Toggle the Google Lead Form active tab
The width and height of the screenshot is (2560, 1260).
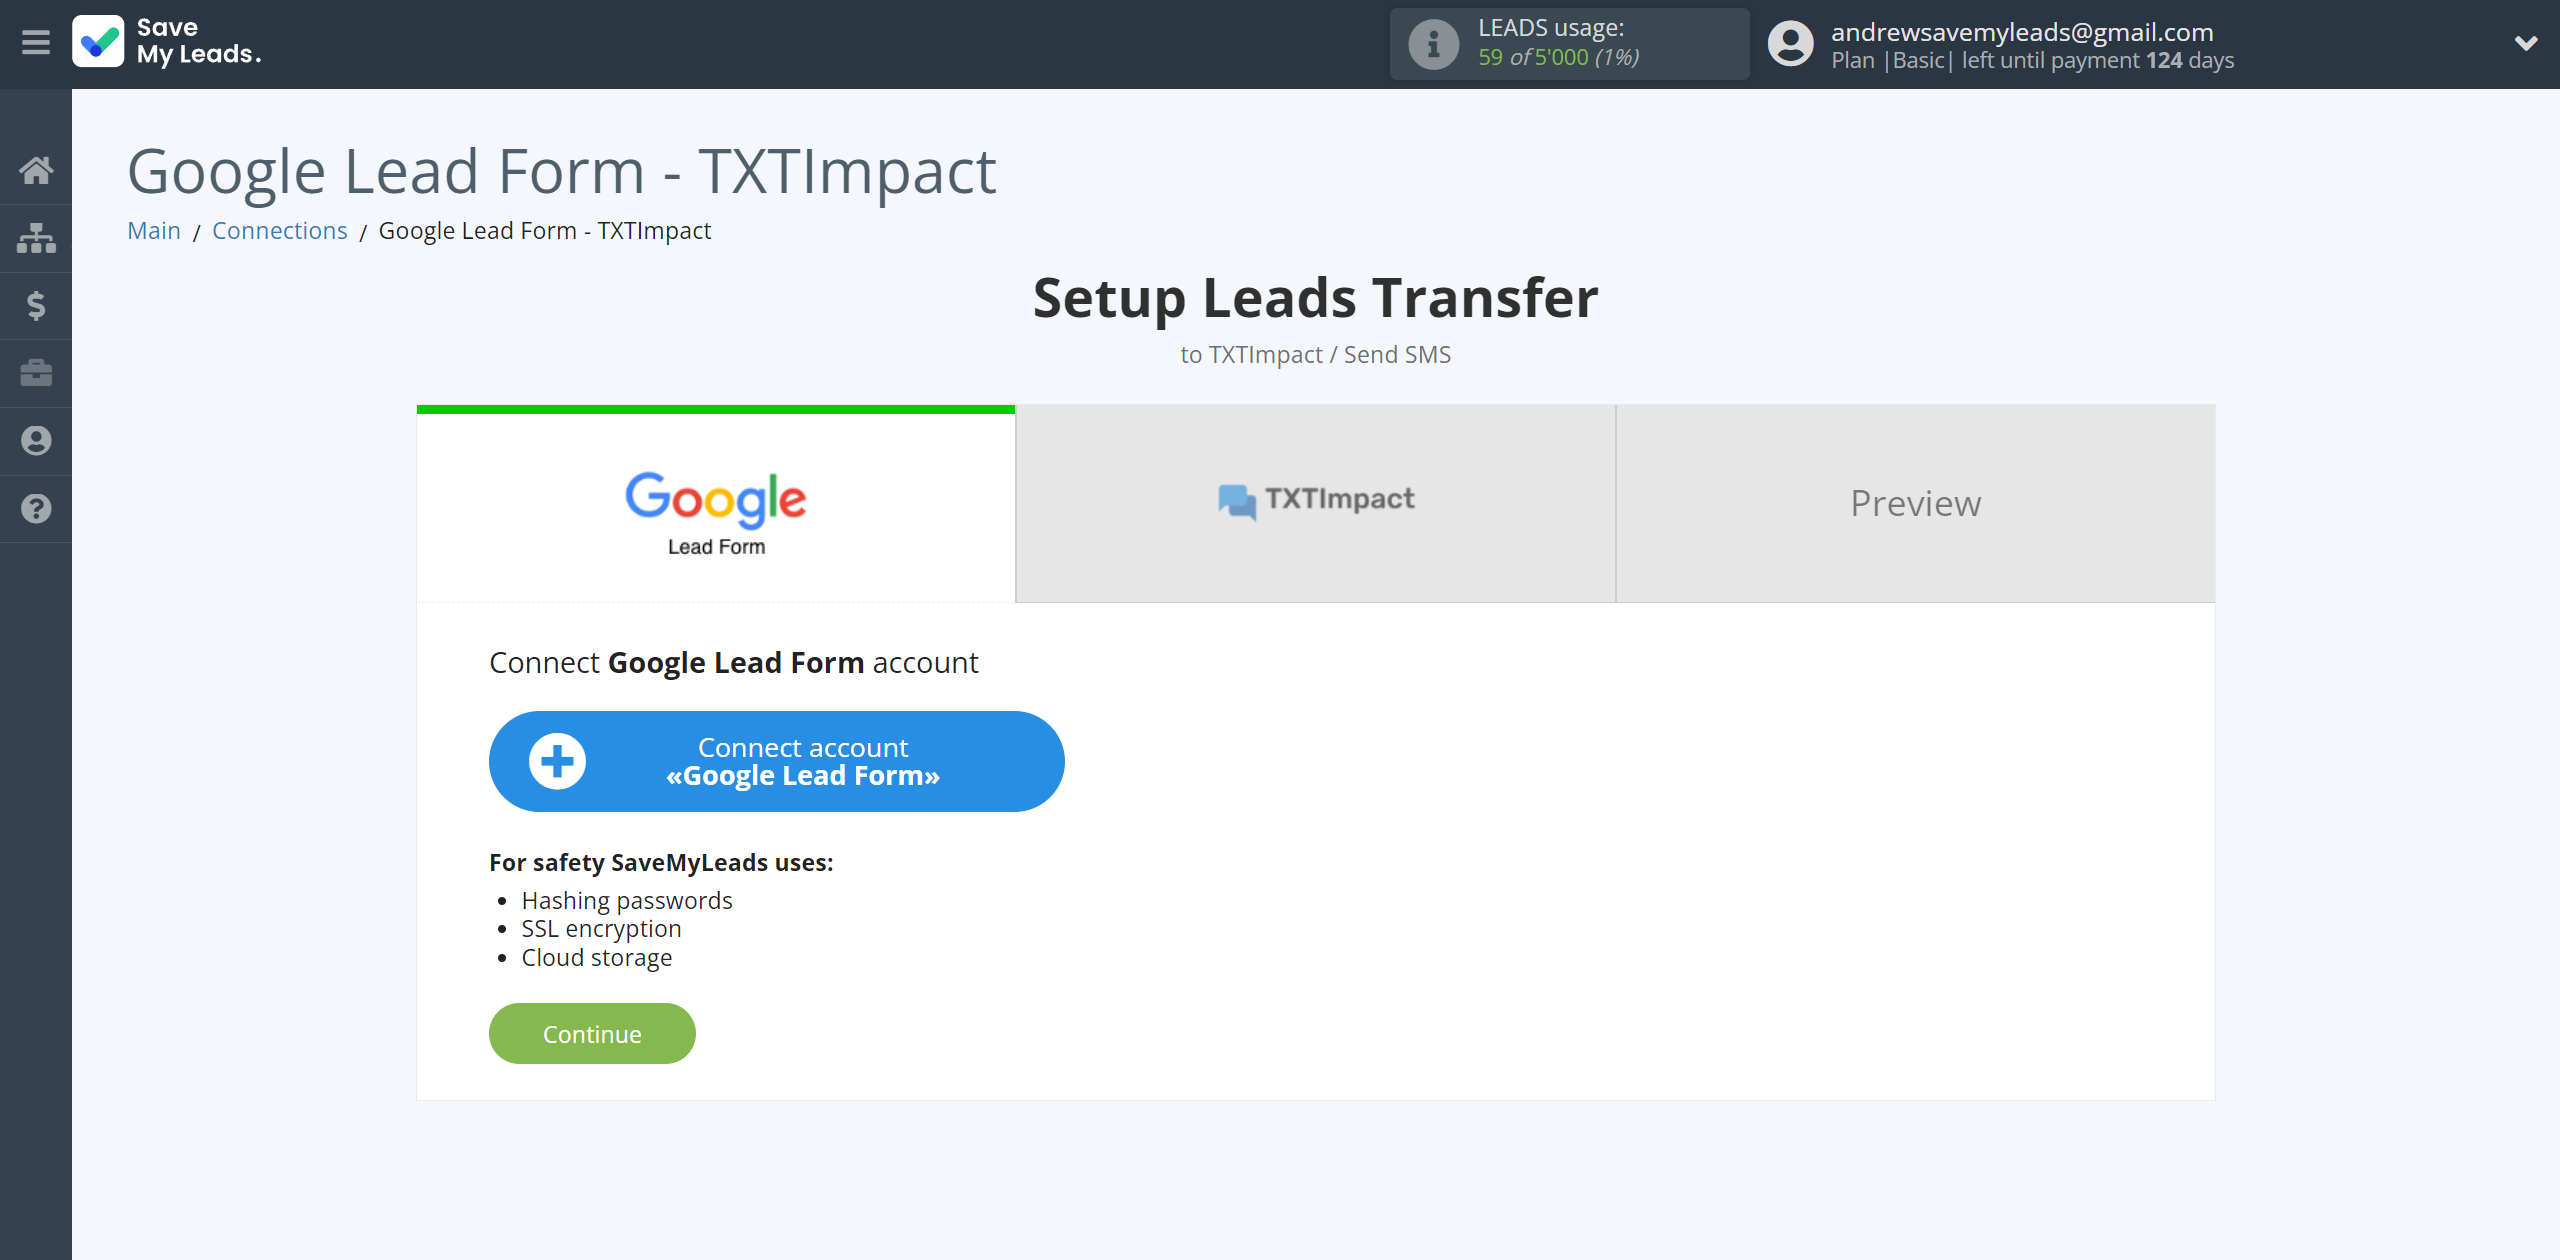pos(715,503)
